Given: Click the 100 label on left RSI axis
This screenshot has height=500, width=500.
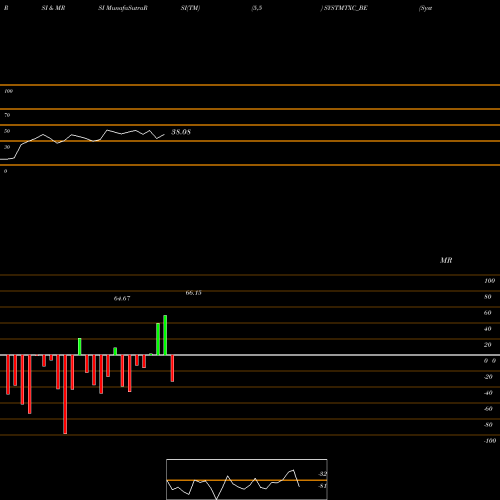Looking at the screenshot, I should (x=8, y=91).
